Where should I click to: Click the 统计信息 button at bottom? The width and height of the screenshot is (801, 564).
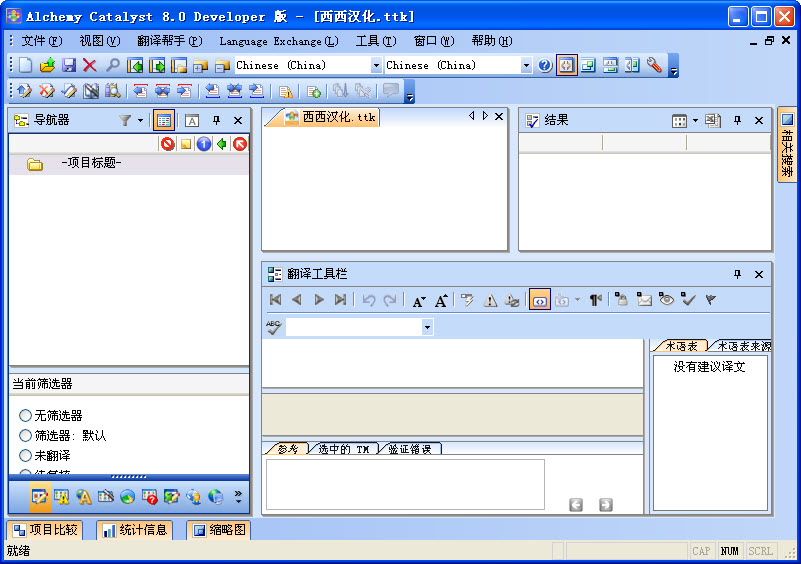135,530
